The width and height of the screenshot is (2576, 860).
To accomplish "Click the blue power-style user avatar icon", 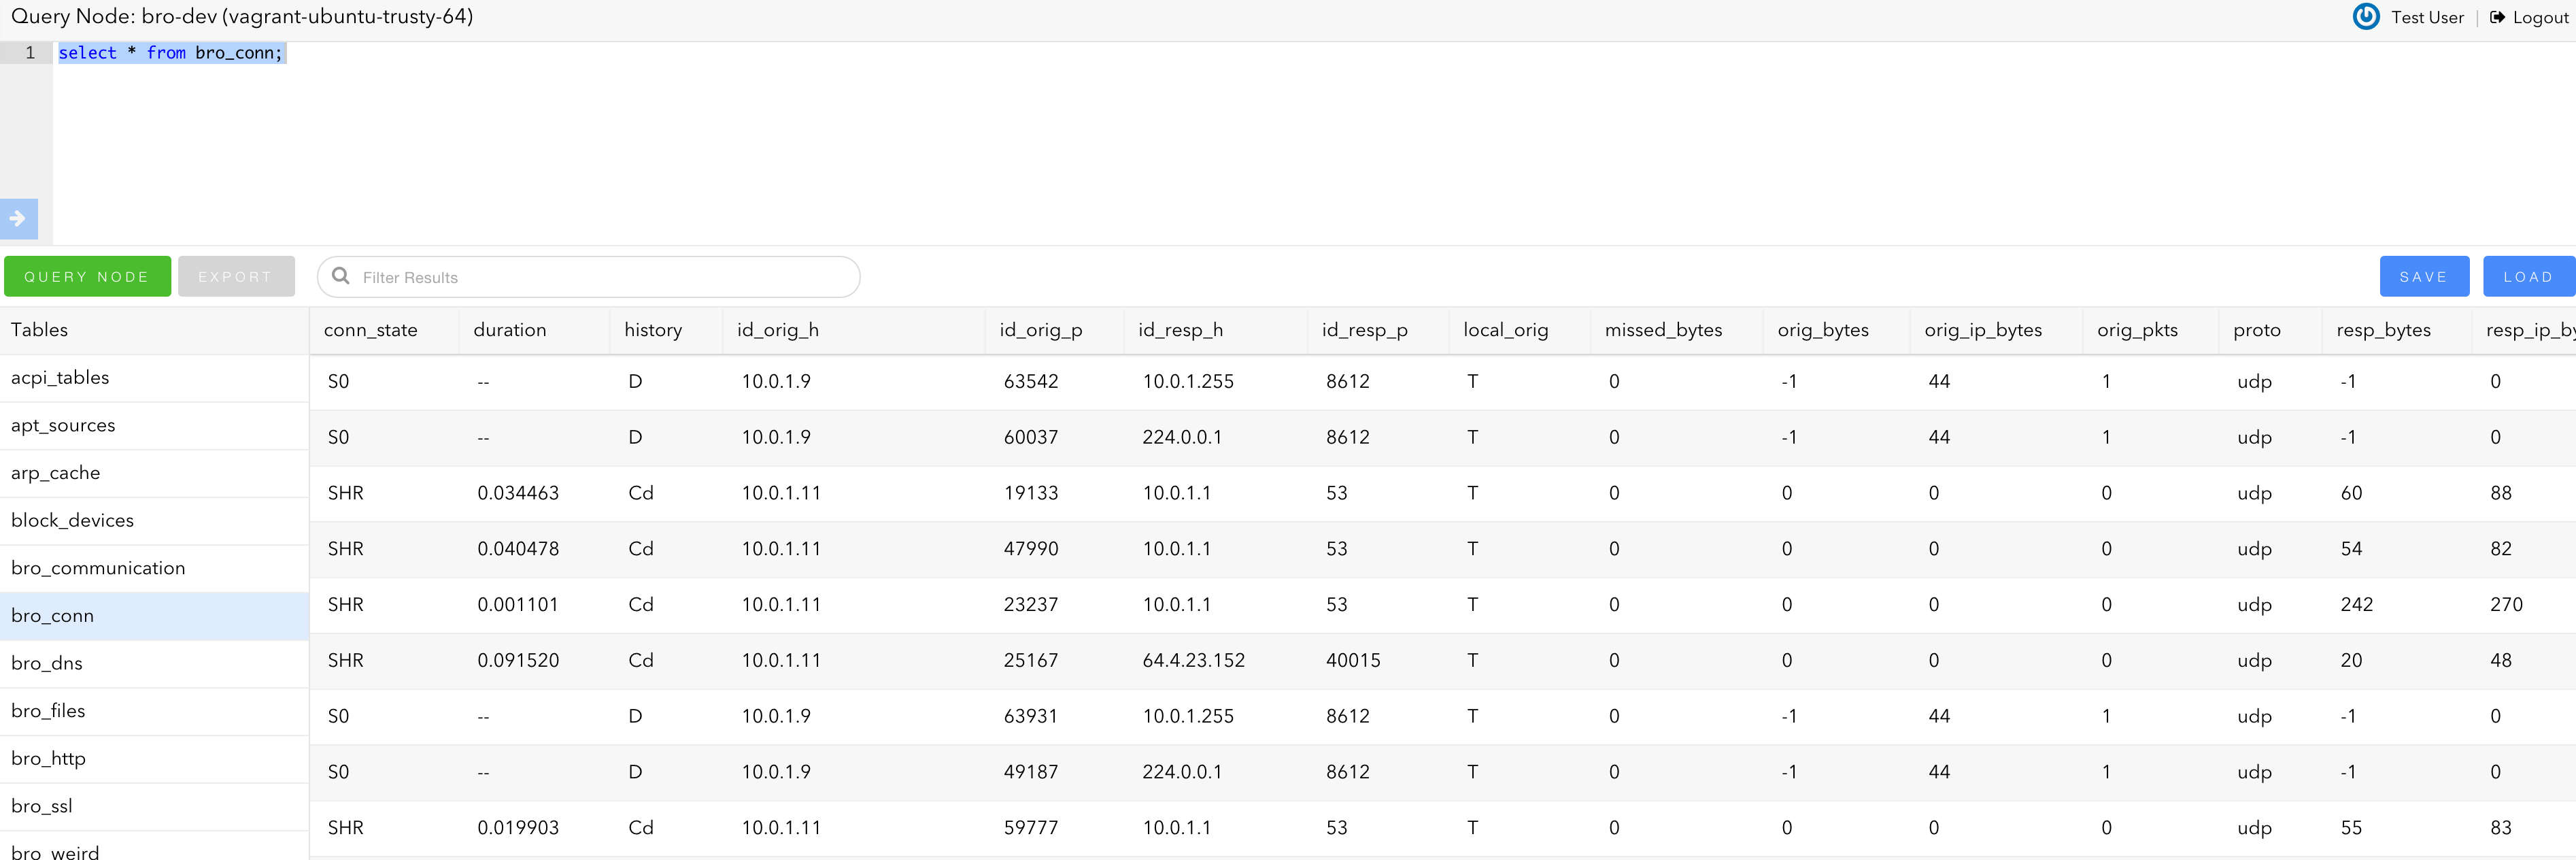I will coord(2366,17).
